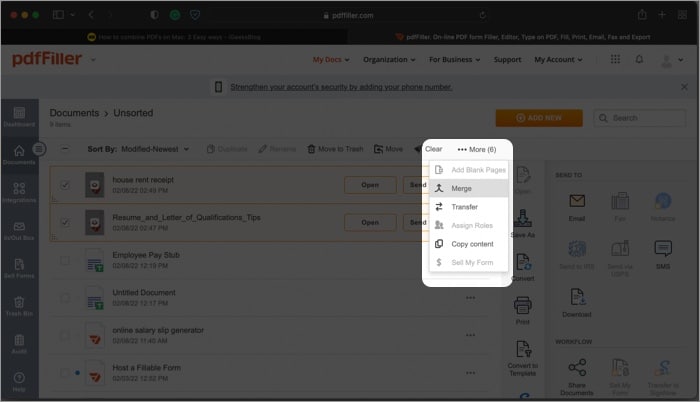
Task: Click Copy content menu entry
Action: pyautogui.click(x=469, y=244)
